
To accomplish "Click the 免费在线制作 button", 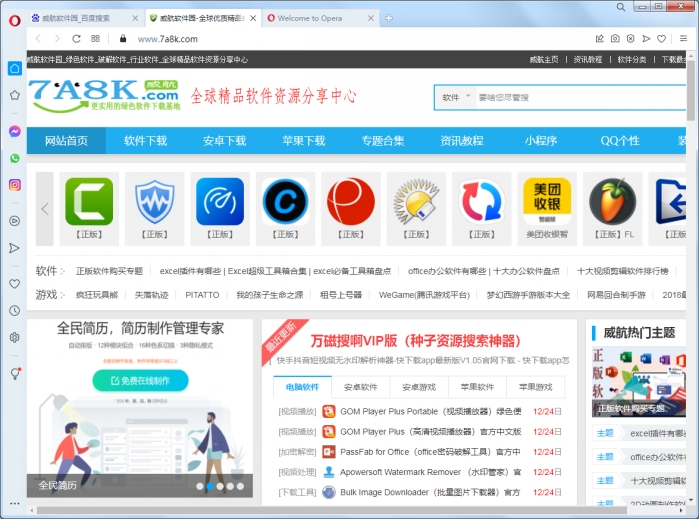I will (x=140, y=380).
